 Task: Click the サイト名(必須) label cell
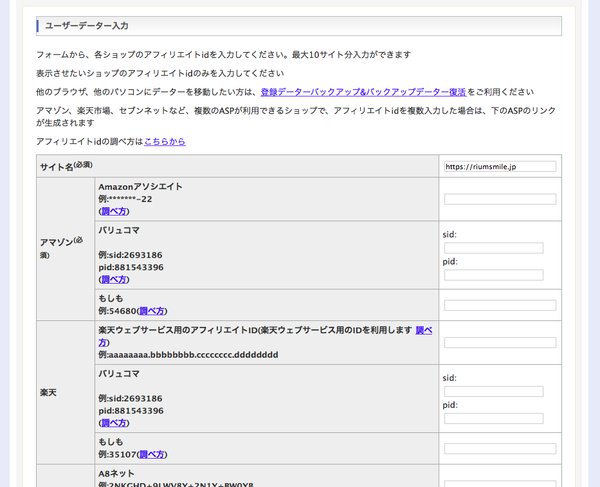pos(237,166)
